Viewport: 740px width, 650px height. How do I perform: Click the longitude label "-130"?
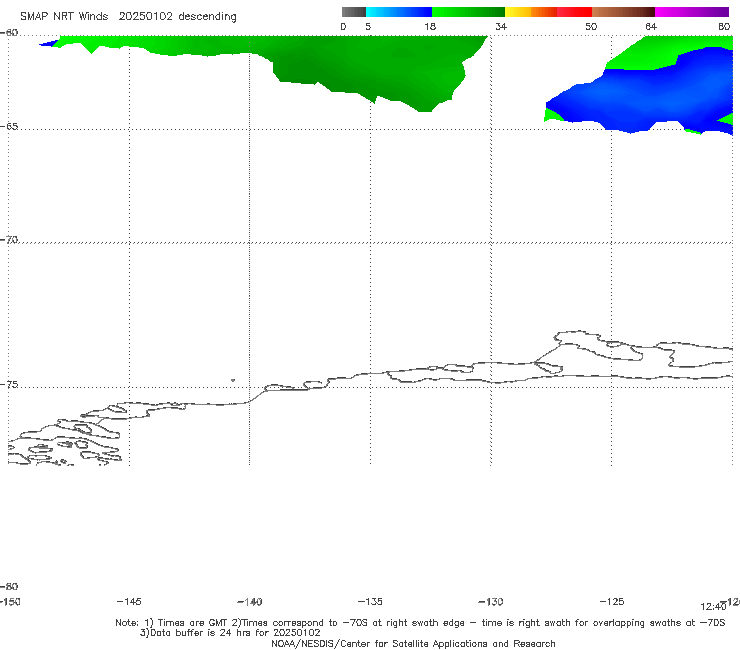pyautogui.click(x=491, y=602)
